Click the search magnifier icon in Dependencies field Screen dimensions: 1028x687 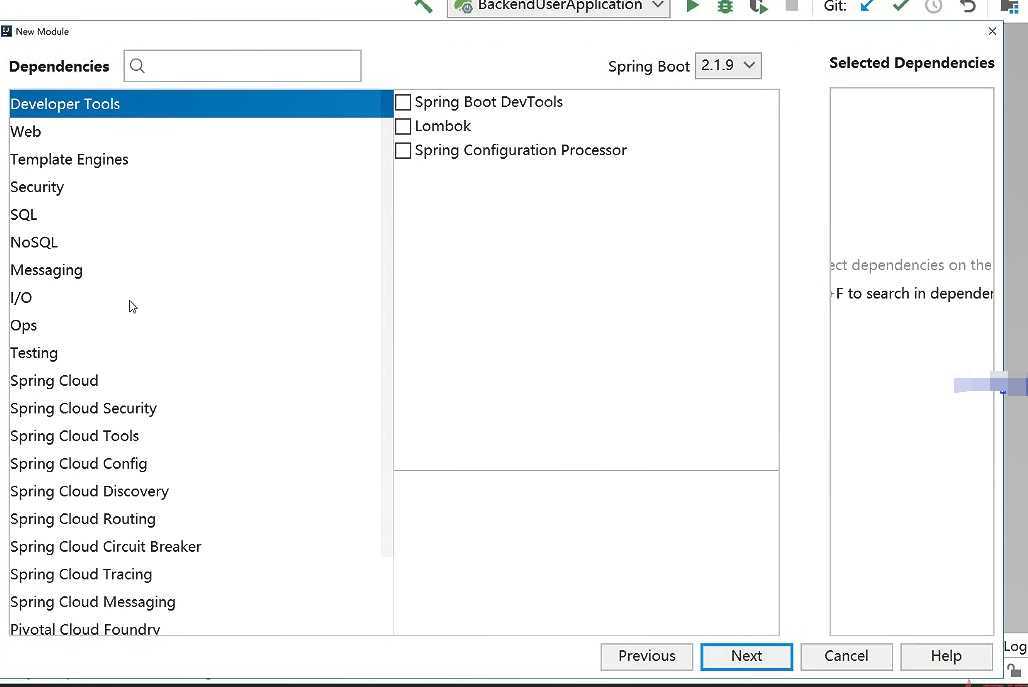pyautogui.click(x=137, y=66)
